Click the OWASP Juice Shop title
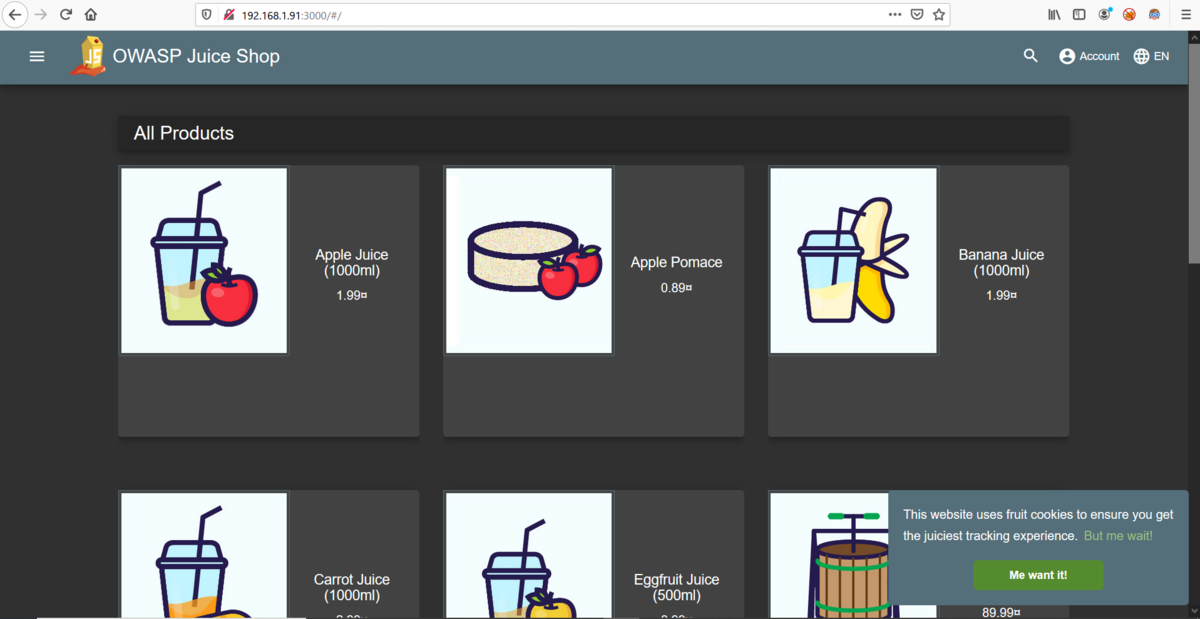This screenshot has height=619, width=1200. tap(196, 56)
